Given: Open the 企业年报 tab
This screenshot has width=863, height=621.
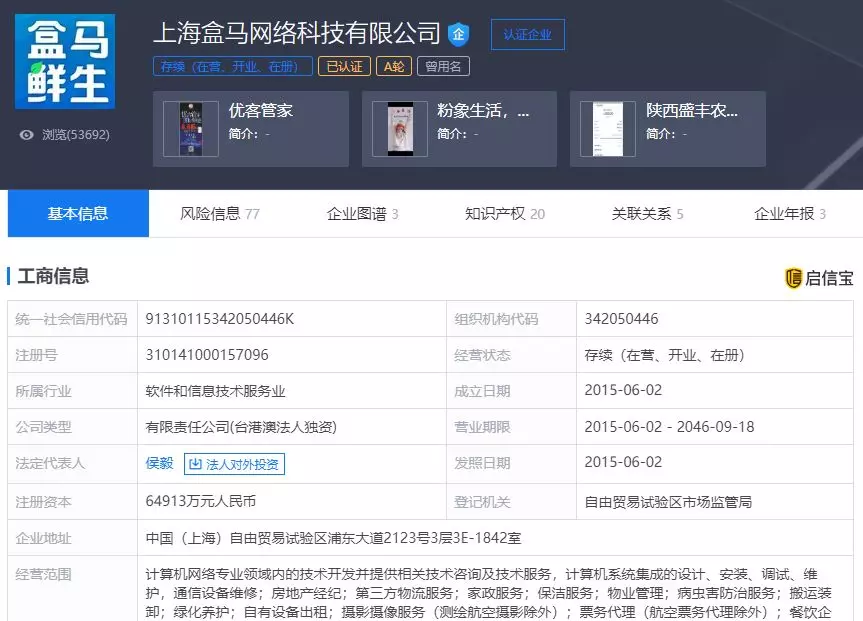Looking at the screenshot, I should pyautogui.click(x=790, y=214).
